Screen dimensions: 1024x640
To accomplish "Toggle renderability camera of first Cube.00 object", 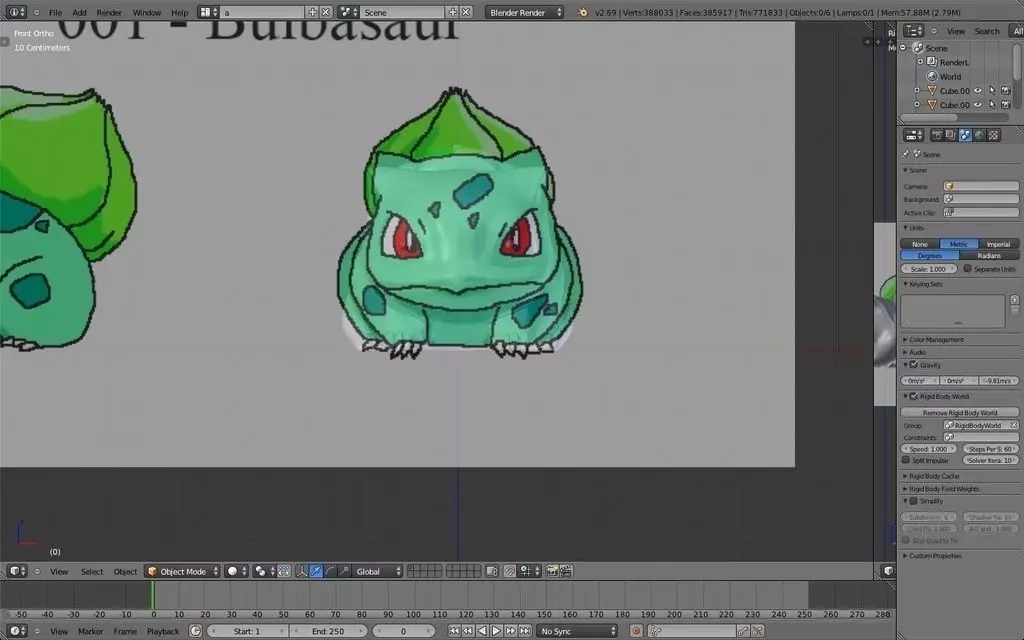I will [x=1006, y=91].
